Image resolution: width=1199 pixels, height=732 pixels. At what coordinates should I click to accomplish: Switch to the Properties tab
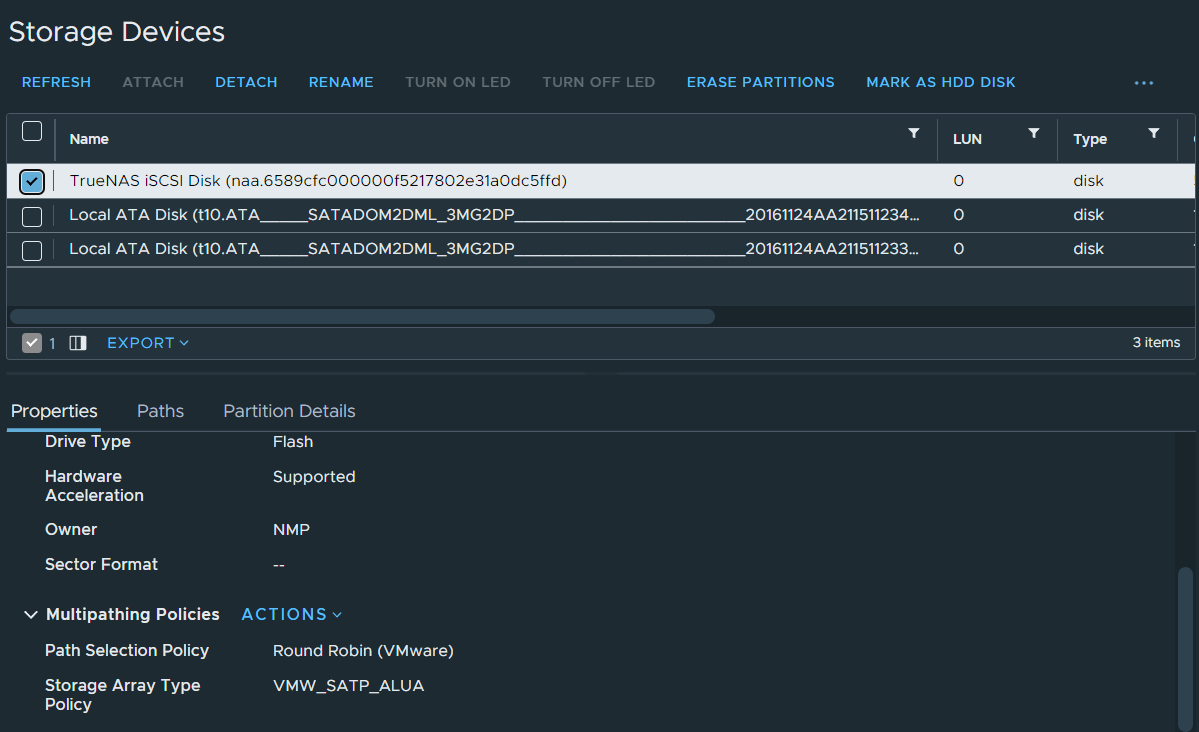click(54, 411)
